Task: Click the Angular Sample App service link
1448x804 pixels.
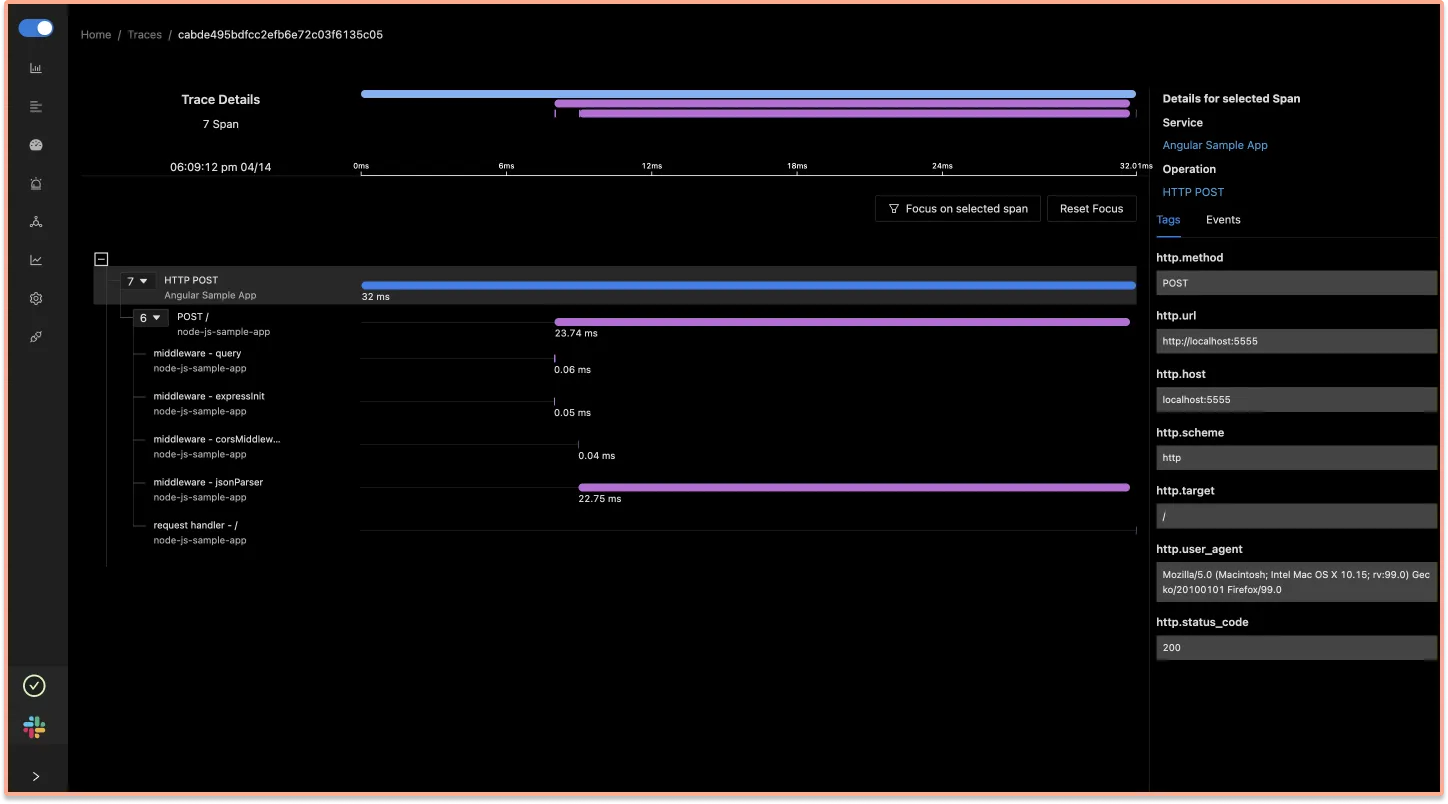Action: [x=1215, y=145]
